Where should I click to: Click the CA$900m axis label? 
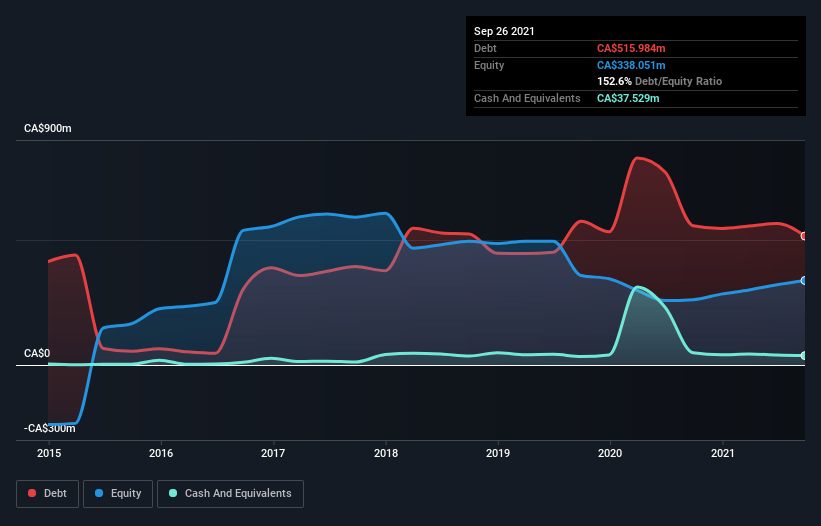[x=48, y=128]
